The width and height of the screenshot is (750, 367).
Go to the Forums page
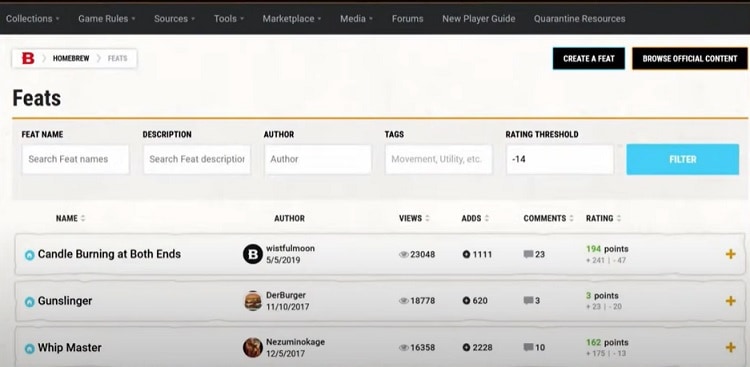(x=408, y=19)
